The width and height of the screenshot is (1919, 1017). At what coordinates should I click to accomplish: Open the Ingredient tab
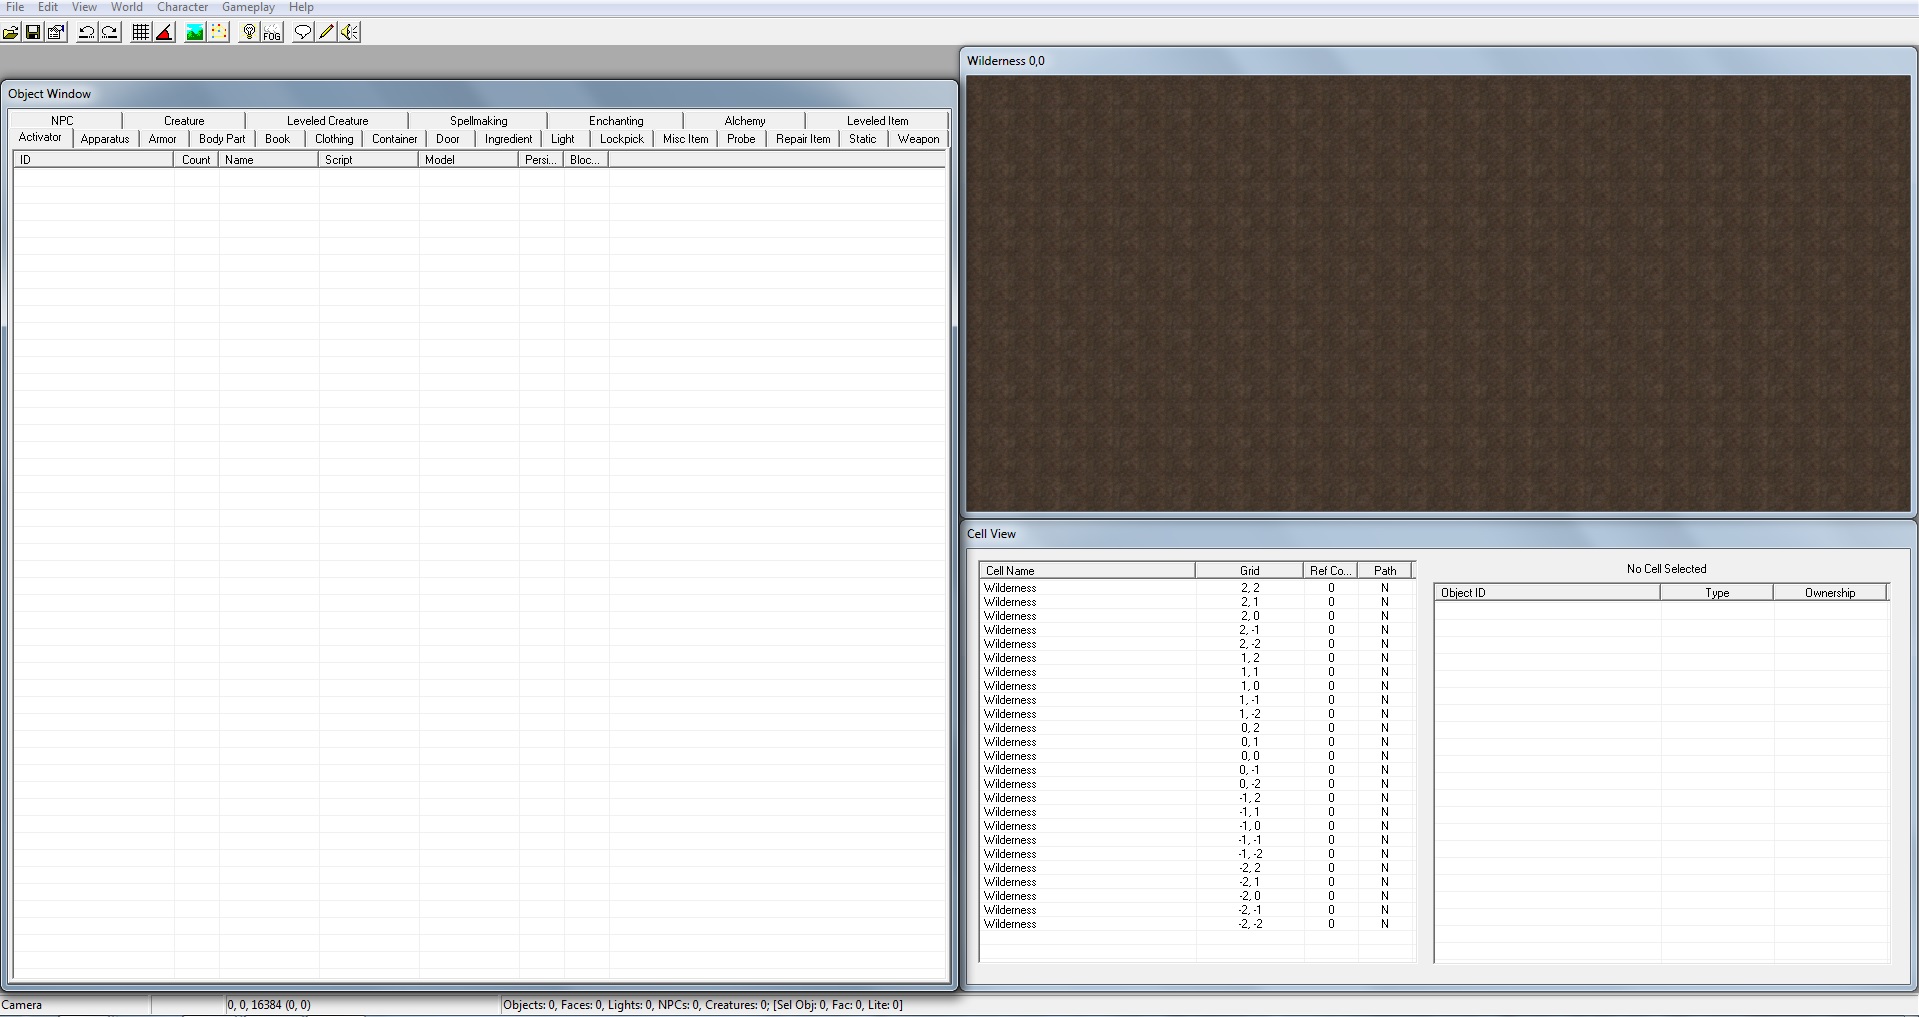tap(509, 139)
